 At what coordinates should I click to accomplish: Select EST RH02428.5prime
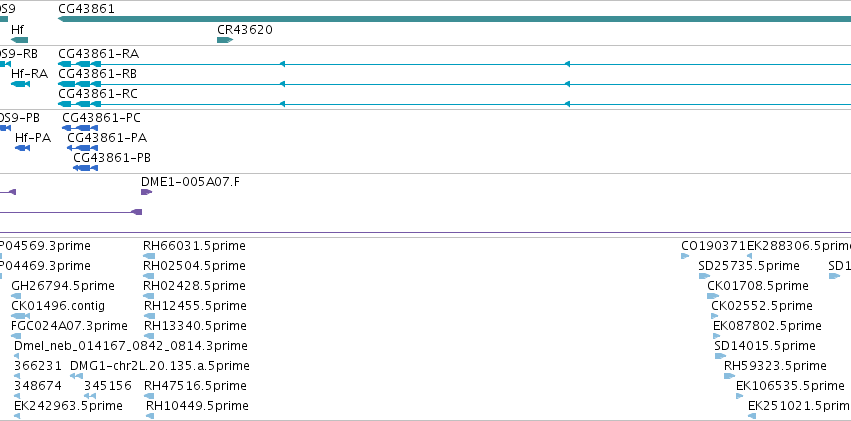[194, 286]
